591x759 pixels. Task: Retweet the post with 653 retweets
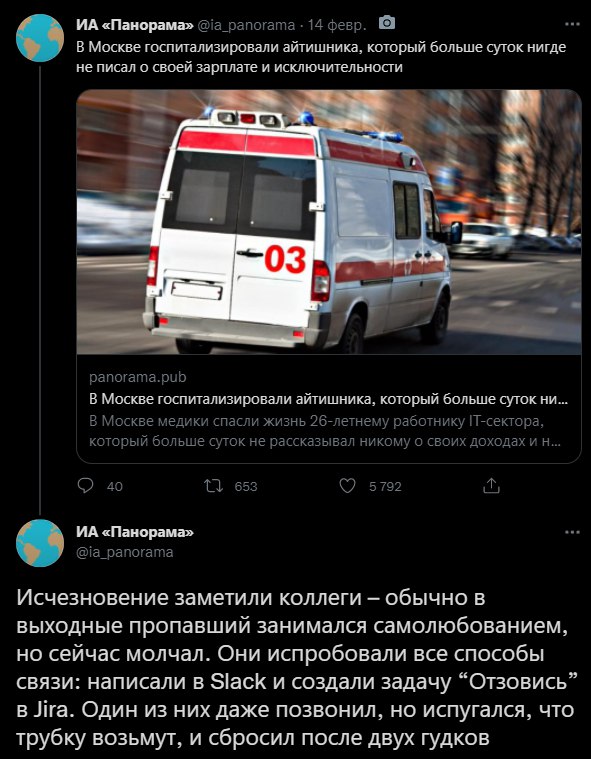[213, 486]
